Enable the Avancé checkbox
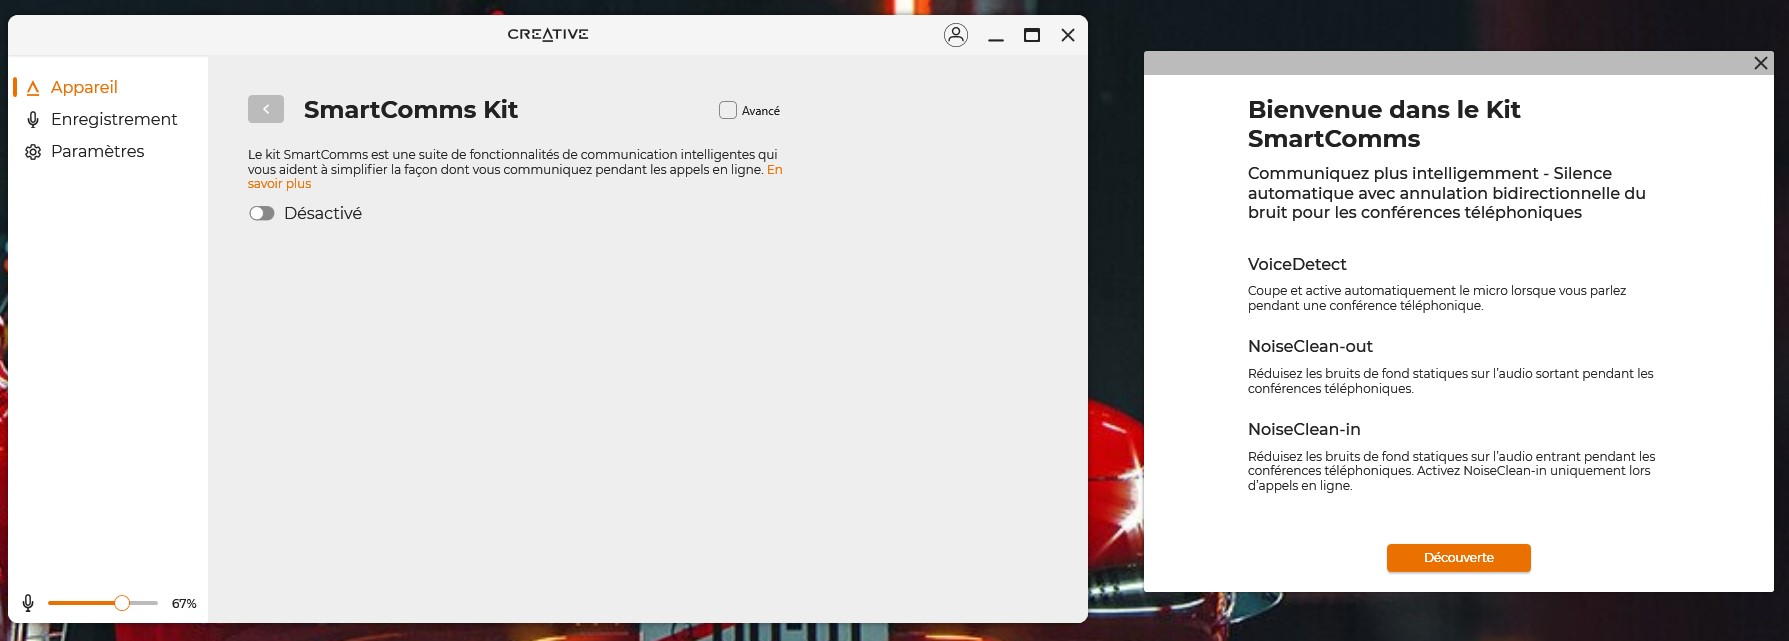 [728, 110]
